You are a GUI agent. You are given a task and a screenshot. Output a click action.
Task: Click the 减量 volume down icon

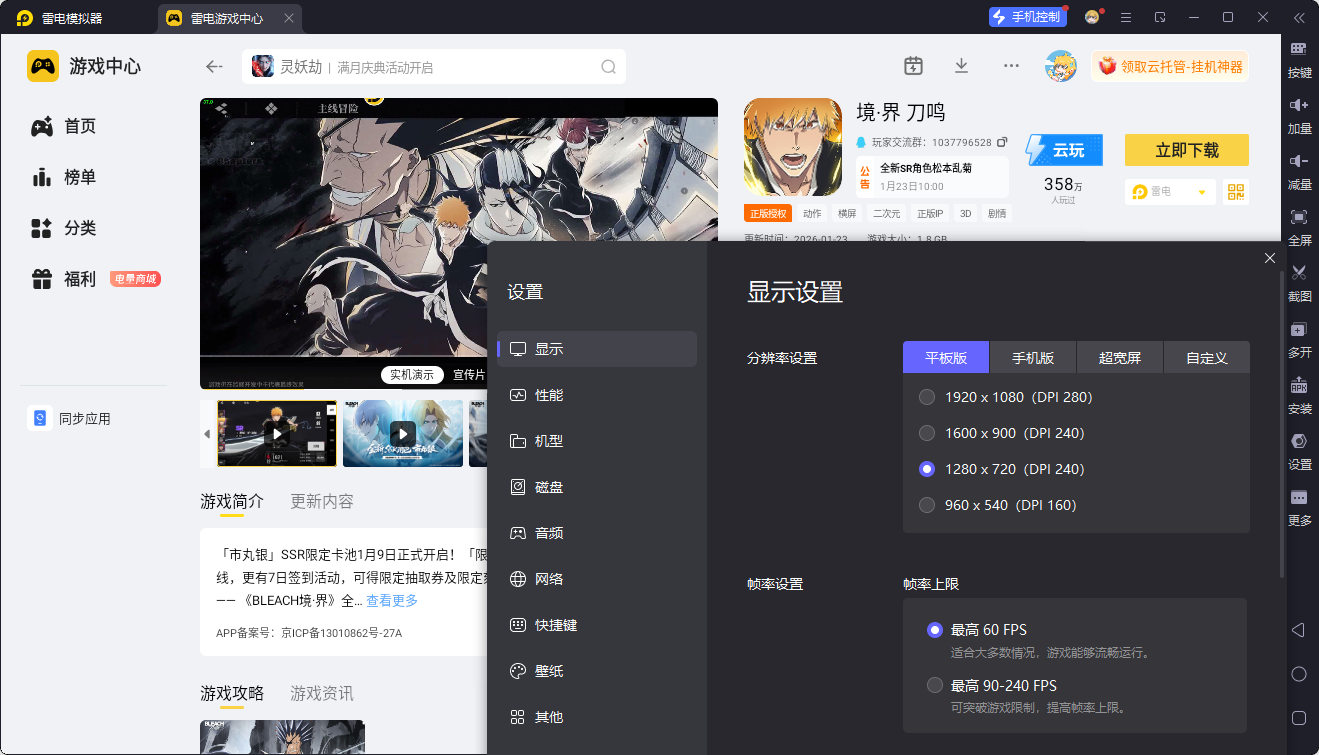pyautogui.click(x=1299, y=161)
